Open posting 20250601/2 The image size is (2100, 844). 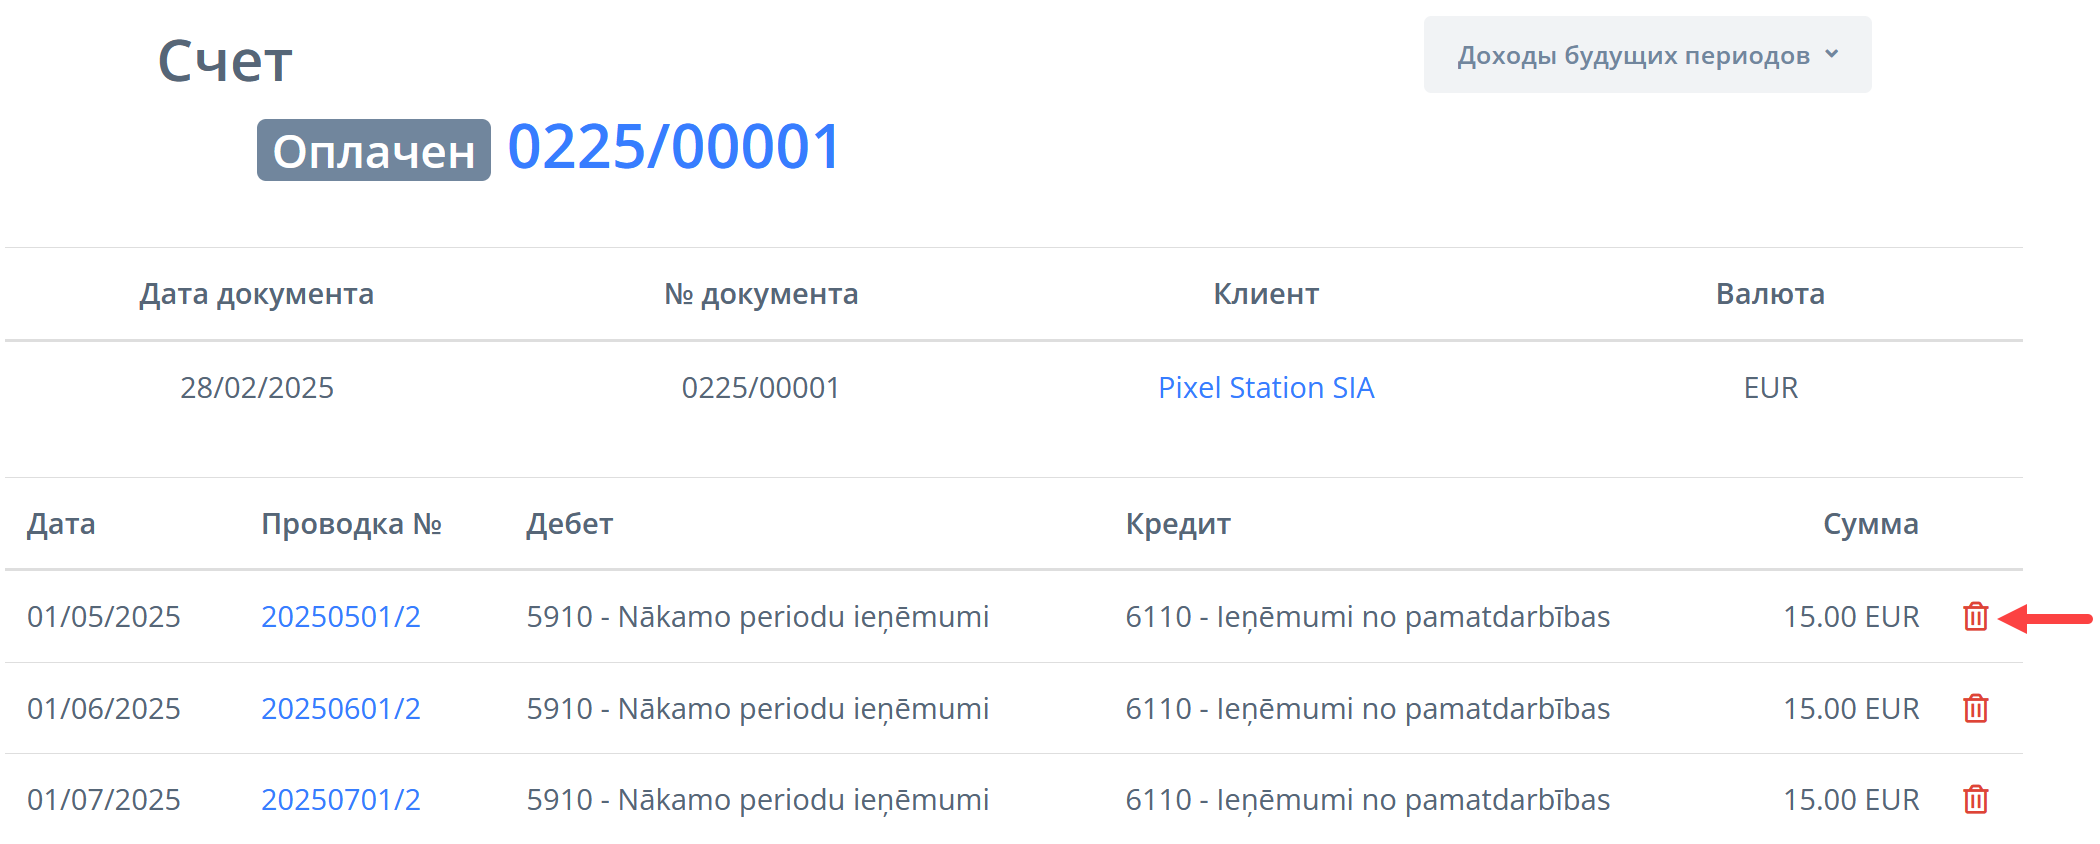341,709
